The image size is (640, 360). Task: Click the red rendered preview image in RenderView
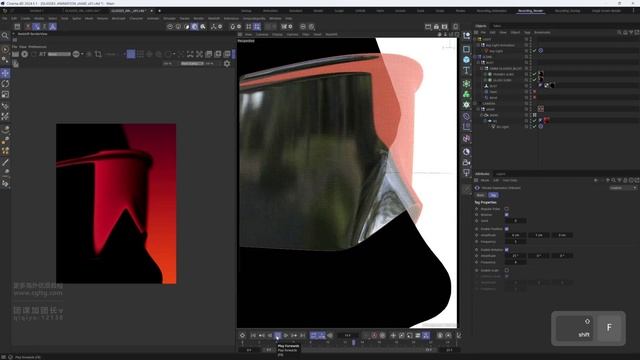point(116,204)
